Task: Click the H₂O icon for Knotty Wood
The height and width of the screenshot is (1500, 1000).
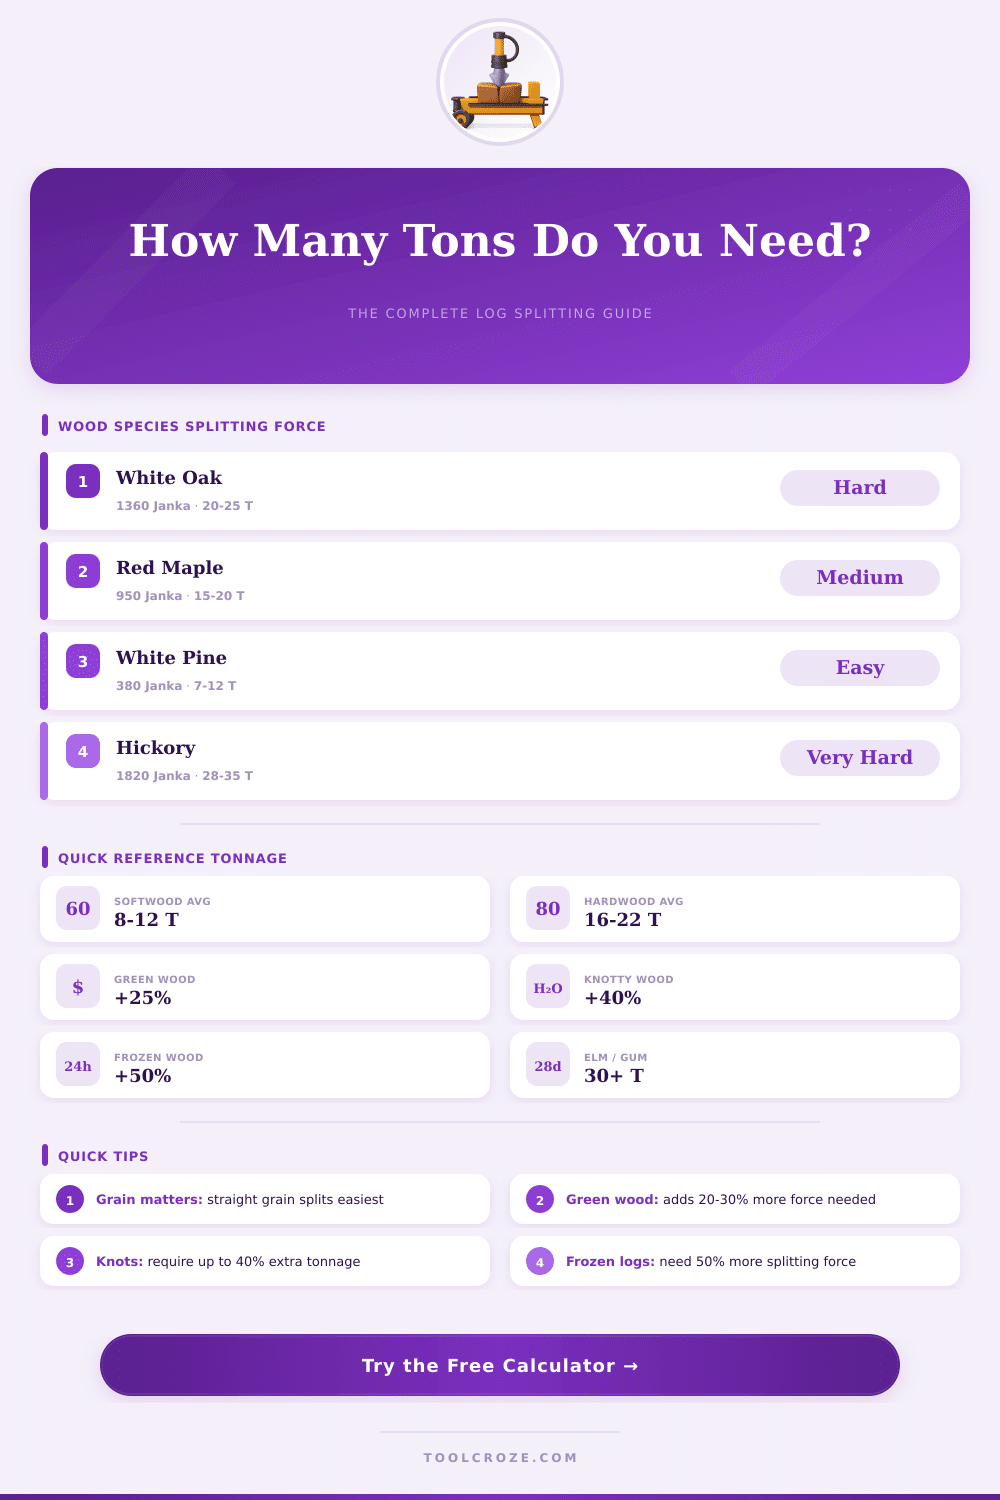Action: 548,987
